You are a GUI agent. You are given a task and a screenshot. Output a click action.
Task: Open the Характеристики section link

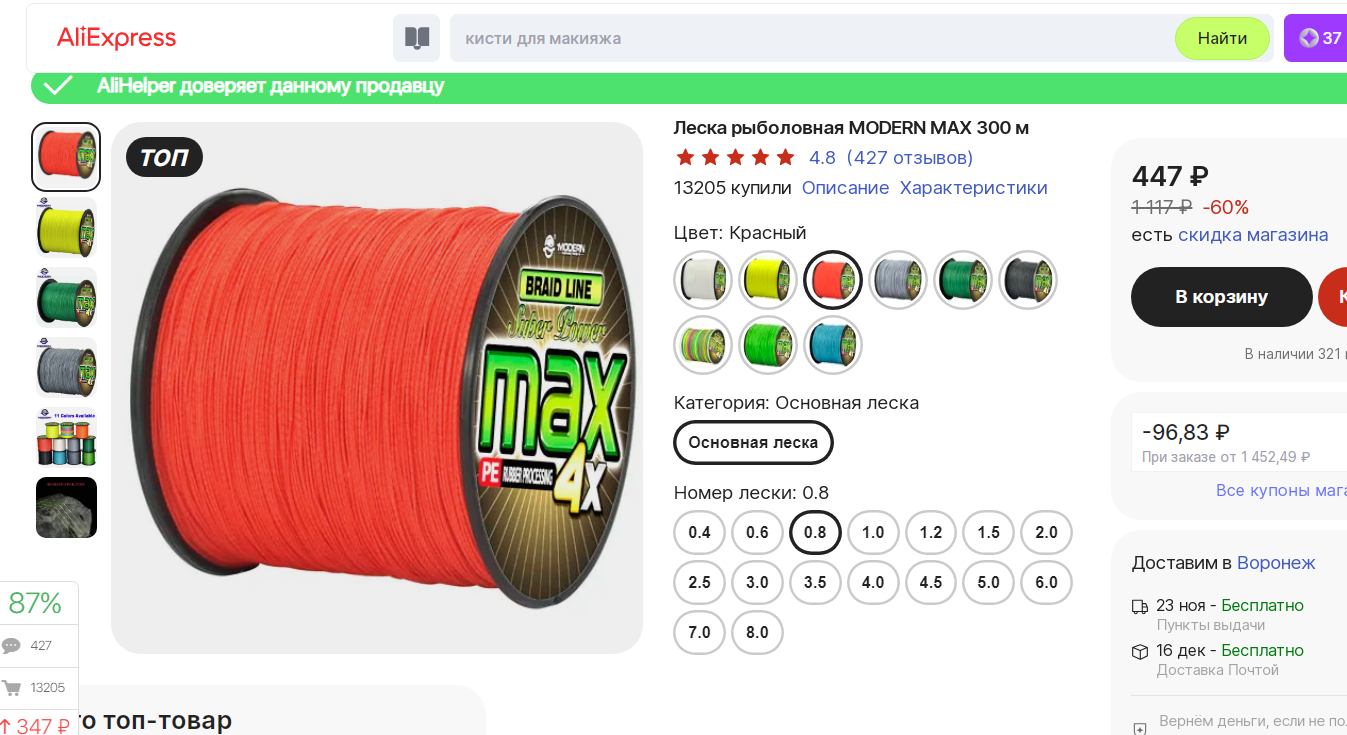(x=973, y=188)
